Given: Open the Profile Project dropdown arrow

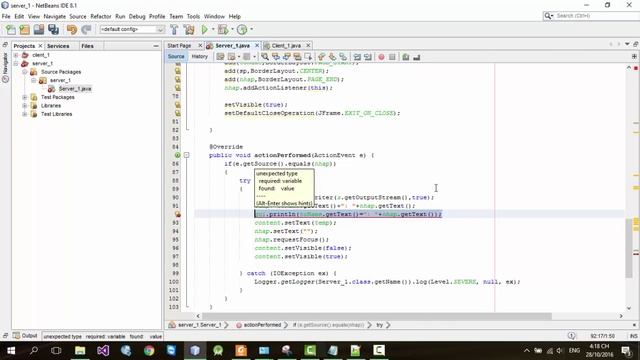Looking at the screenshot, I should coord(251,29).
